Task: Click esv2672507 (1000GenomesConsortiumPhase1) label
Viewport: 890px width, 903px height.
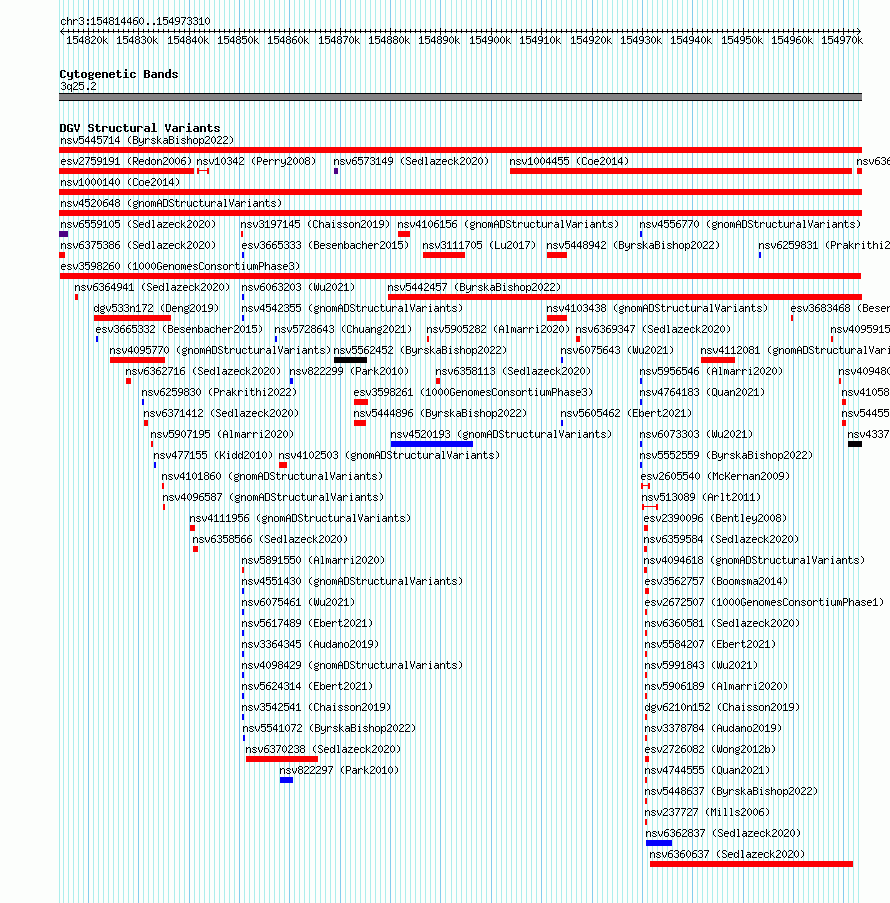Action: tap(764, 602)
